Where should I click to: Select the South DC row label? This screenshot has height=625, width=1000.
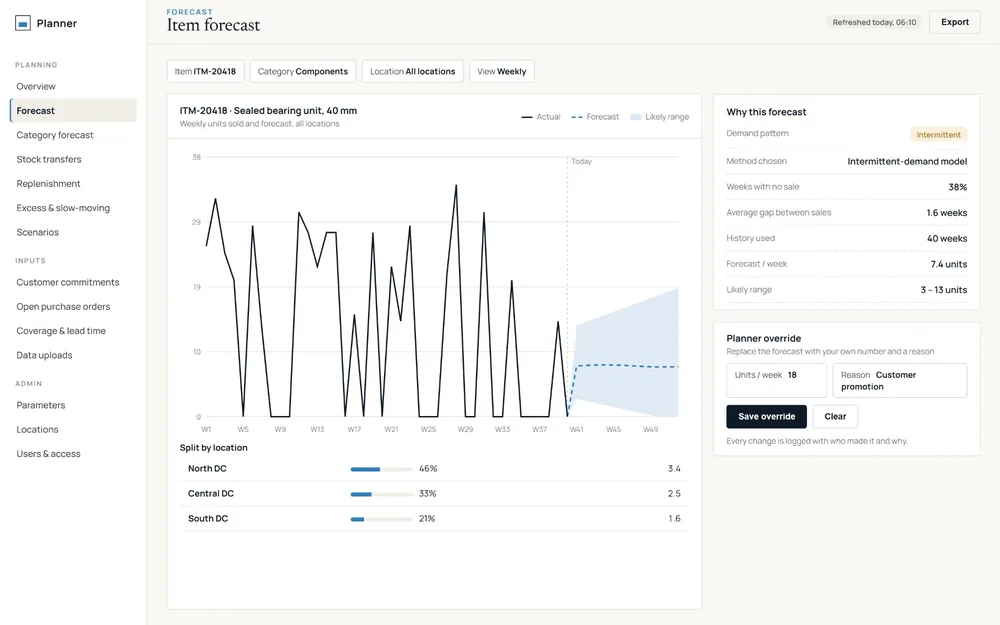coord(208,518)
